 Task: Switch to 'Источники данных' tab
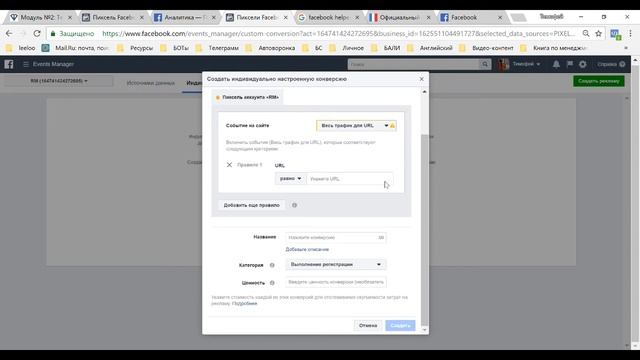[x=151, y=83]
